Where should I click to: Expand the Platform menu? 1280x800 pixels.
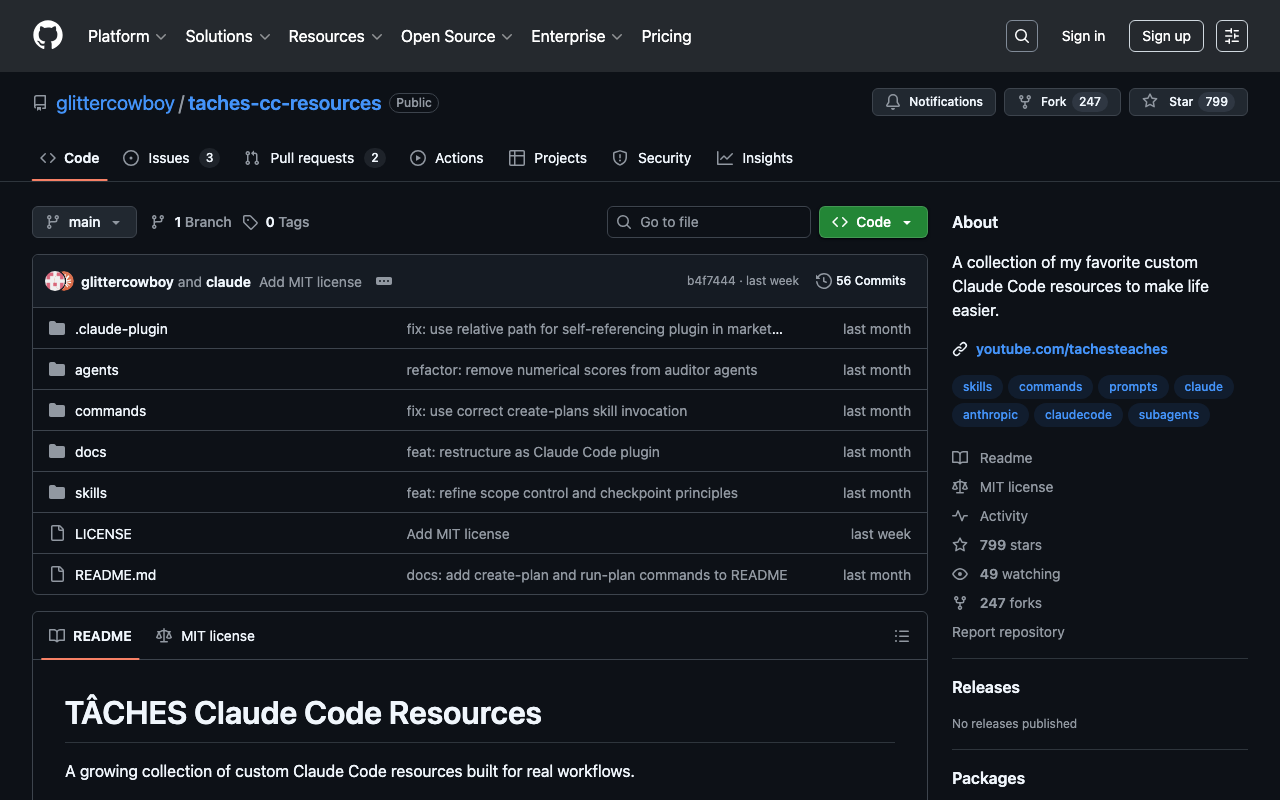pos(127,36)
